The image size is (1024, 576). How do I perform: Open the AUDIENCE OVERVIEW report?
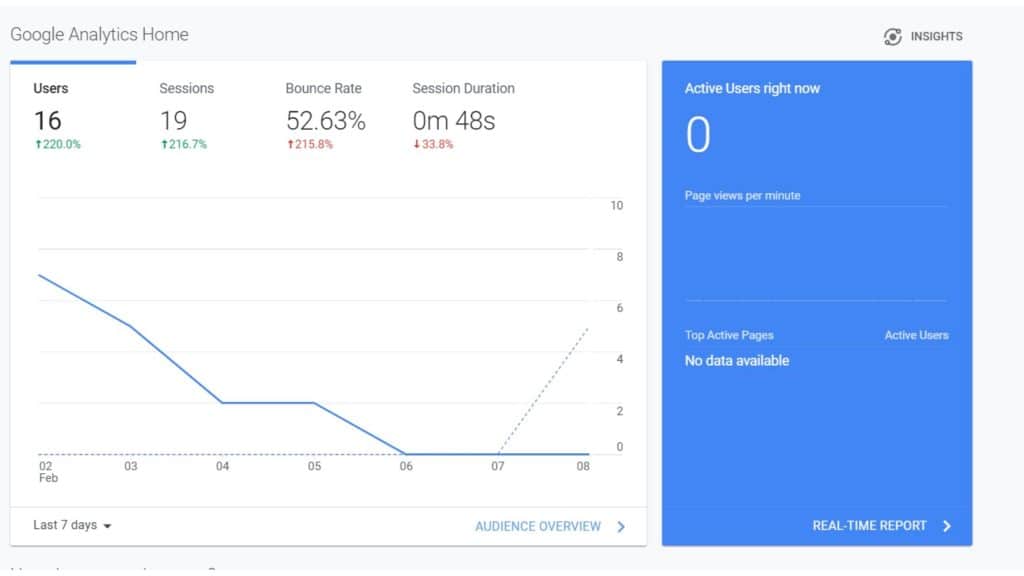pos(539,526)
